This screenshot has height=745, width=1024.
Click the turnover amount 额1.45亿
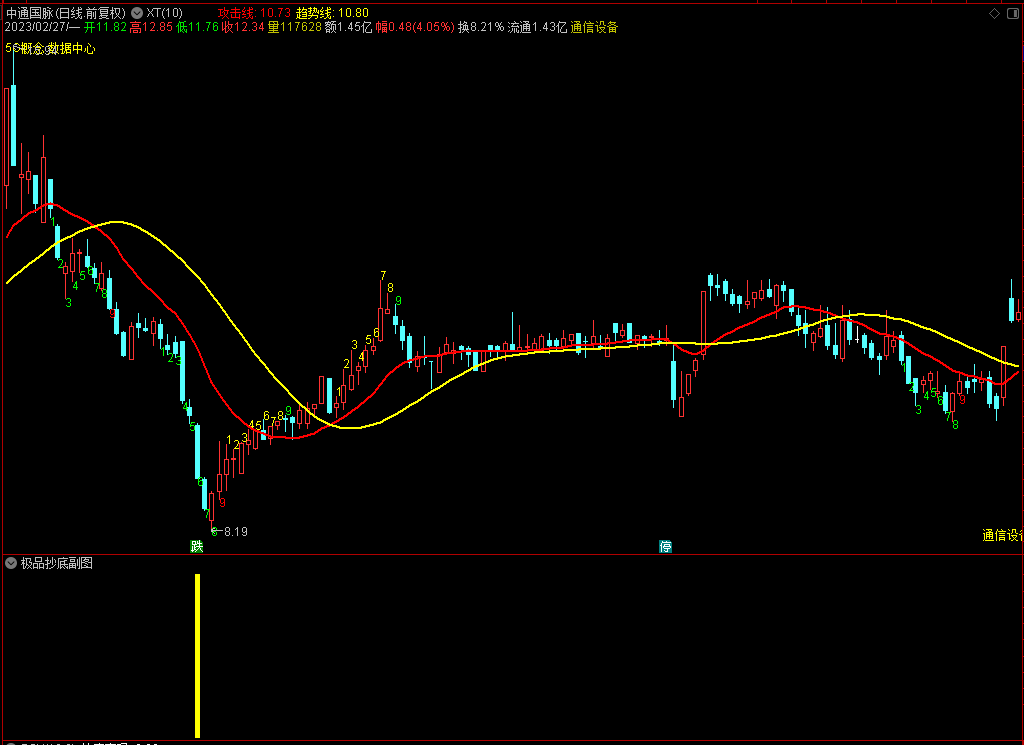348,27
